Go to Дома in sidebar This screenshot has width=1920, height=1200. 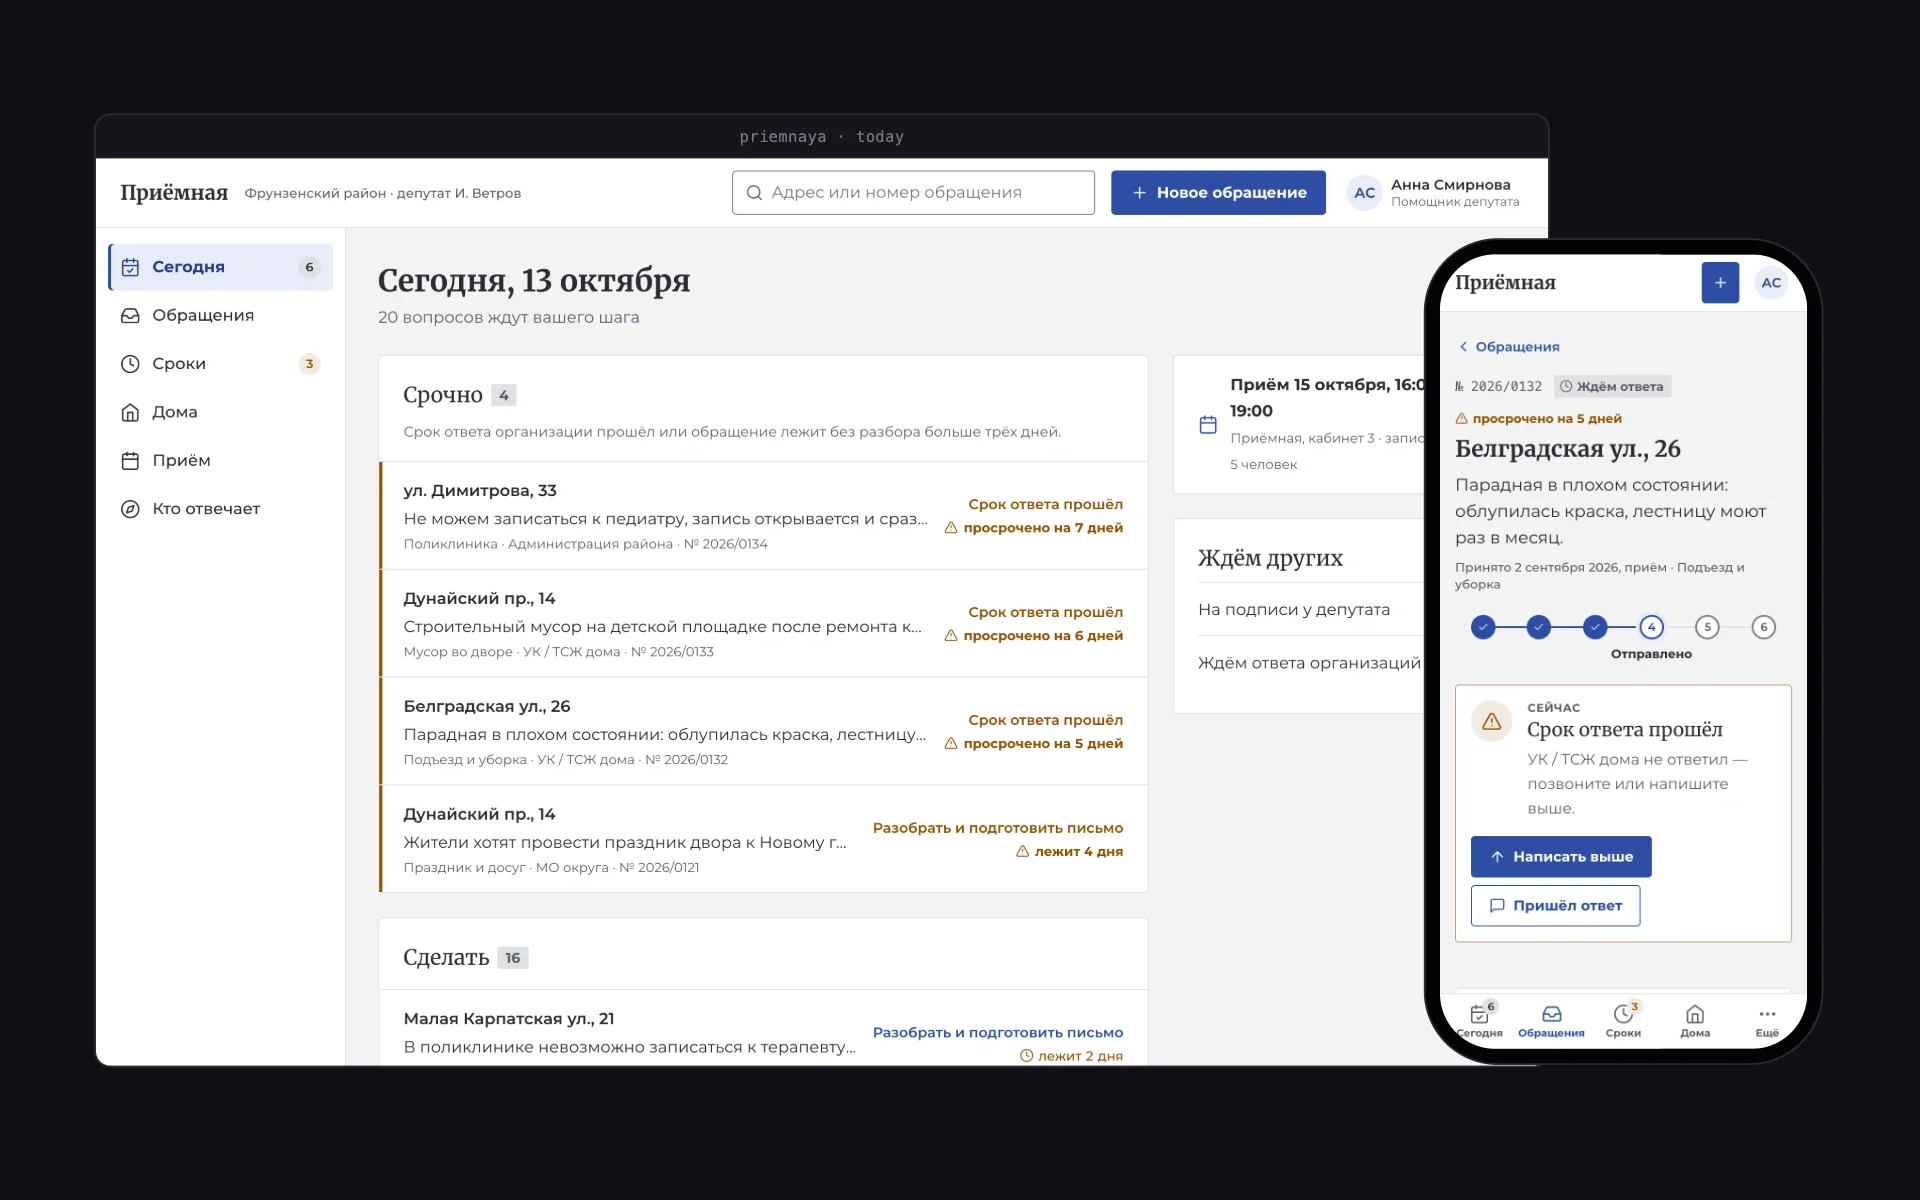220,412
